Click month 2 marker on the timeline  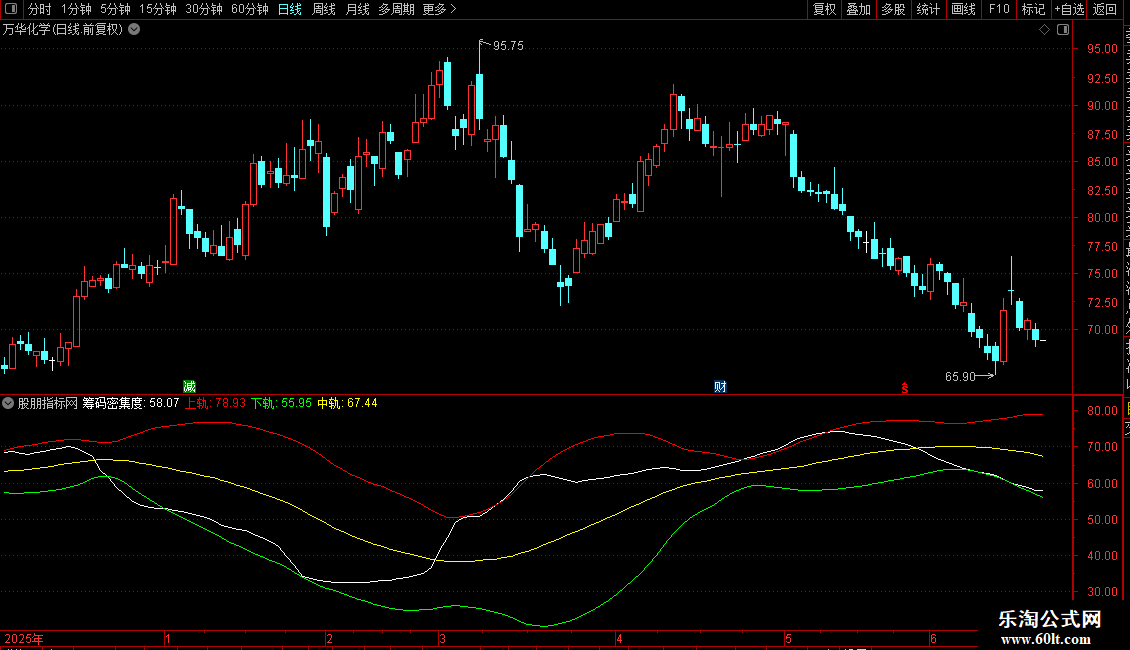click(329, 638)
